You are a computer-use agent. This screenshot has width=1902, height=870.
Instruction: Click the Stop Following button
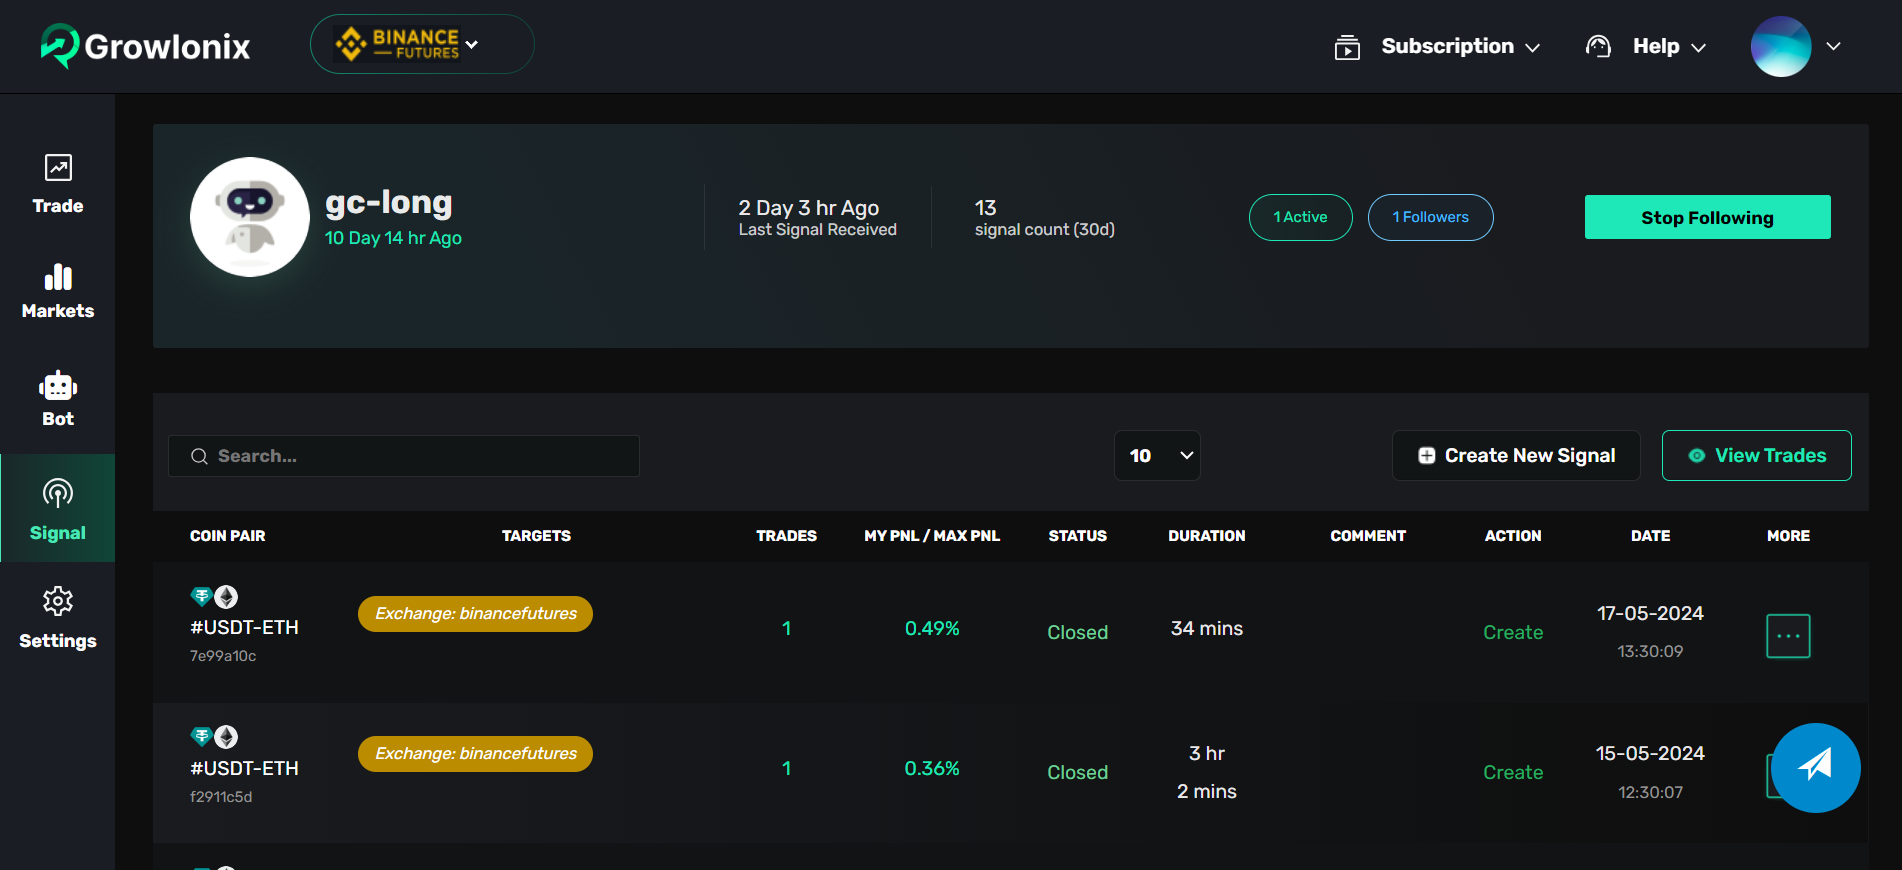point(1707,217)
